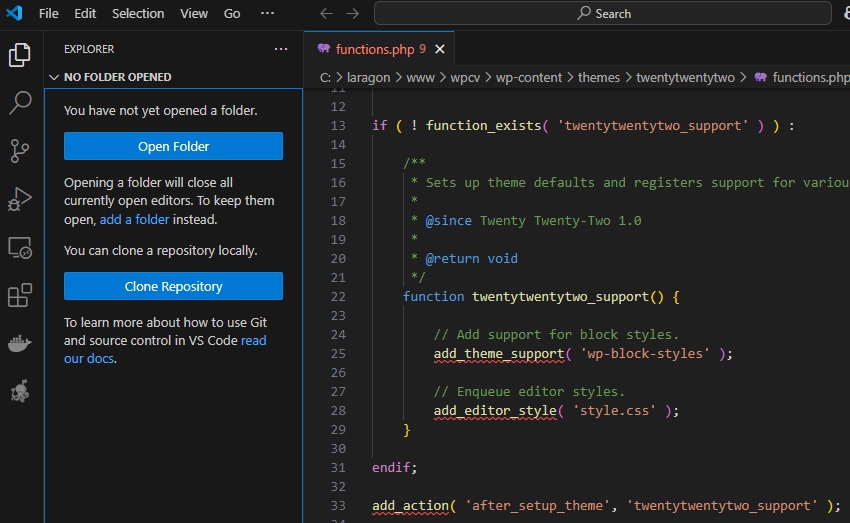Click the 'www' breadcrumb
Image resolution: width=850 pixels, height=523 pixels.
pyautogui.click(x=421, y=78)
